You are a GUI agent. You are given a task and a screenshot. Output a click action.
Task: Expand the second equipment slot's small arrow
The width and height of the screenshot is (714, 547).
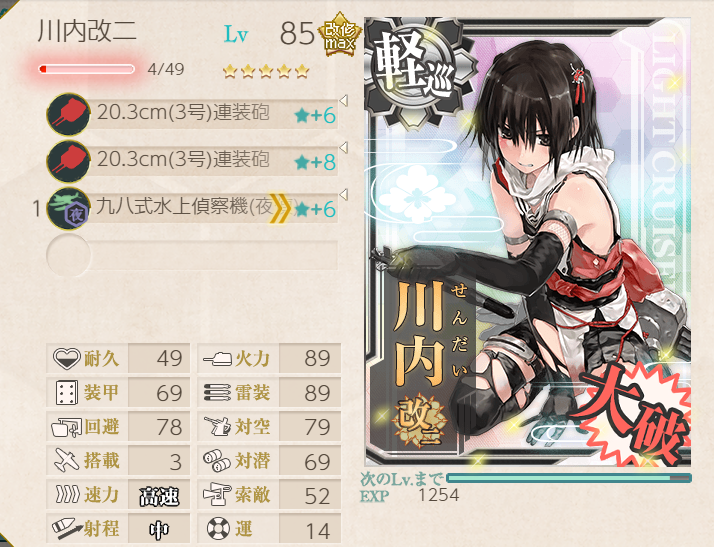click(344, 148)
